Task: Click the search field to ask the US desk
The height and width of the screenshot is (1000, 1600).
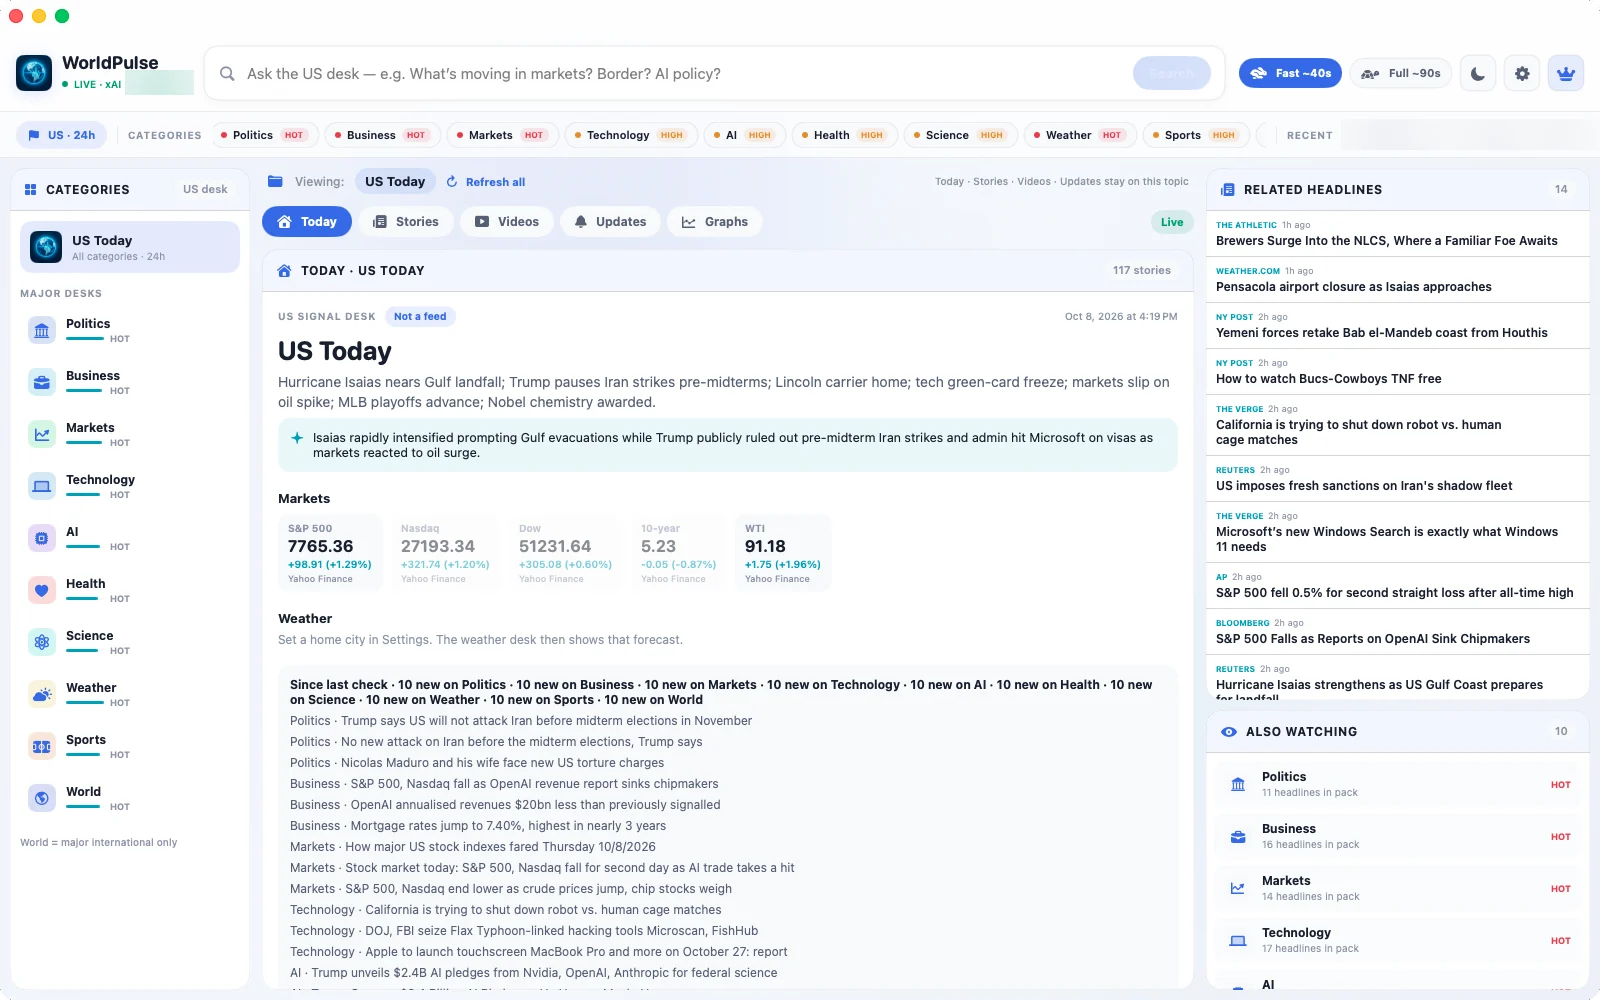Action: (x=680, y=73)
